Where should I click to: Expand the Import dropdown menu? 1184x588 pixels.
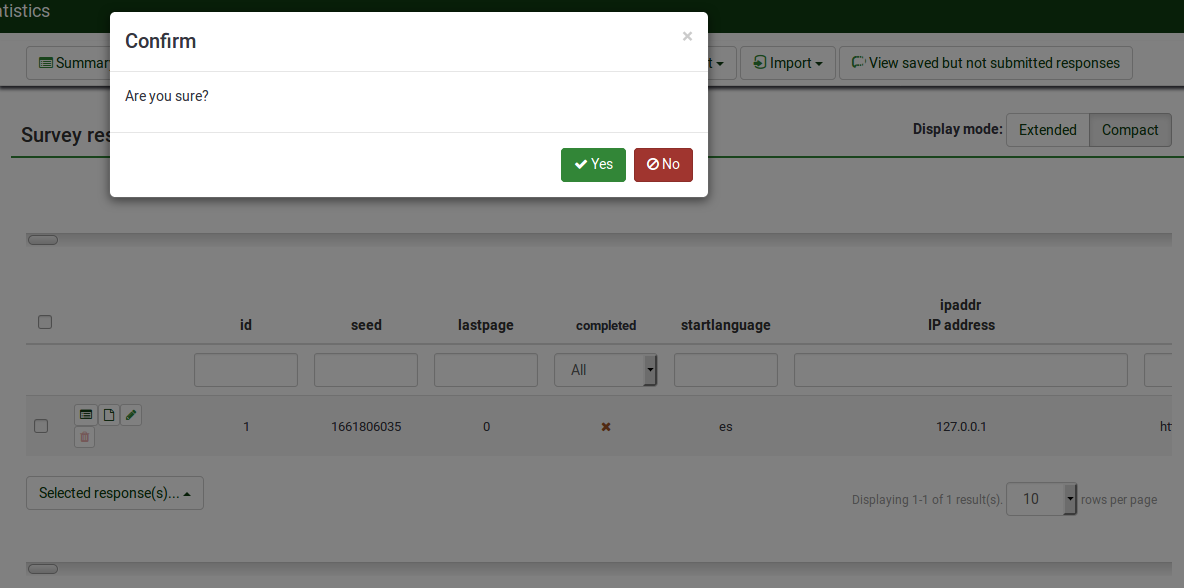pos(788,63)
